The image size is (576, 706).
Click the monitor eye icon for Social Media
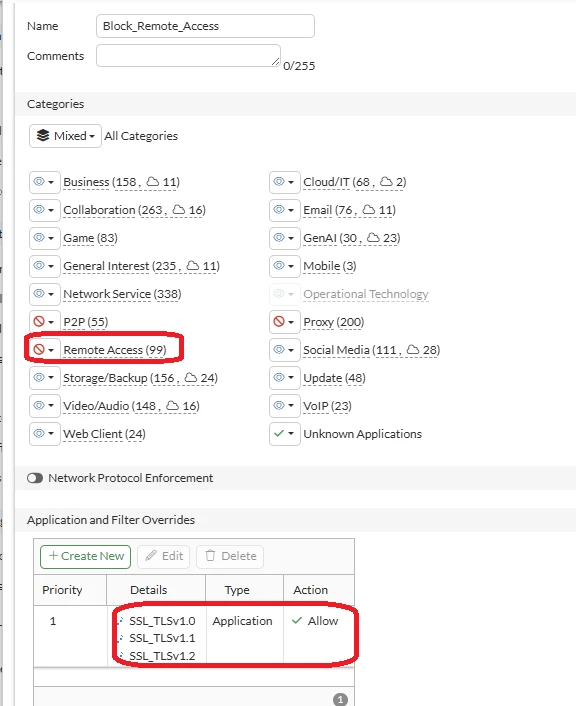(x=279, y=349)
